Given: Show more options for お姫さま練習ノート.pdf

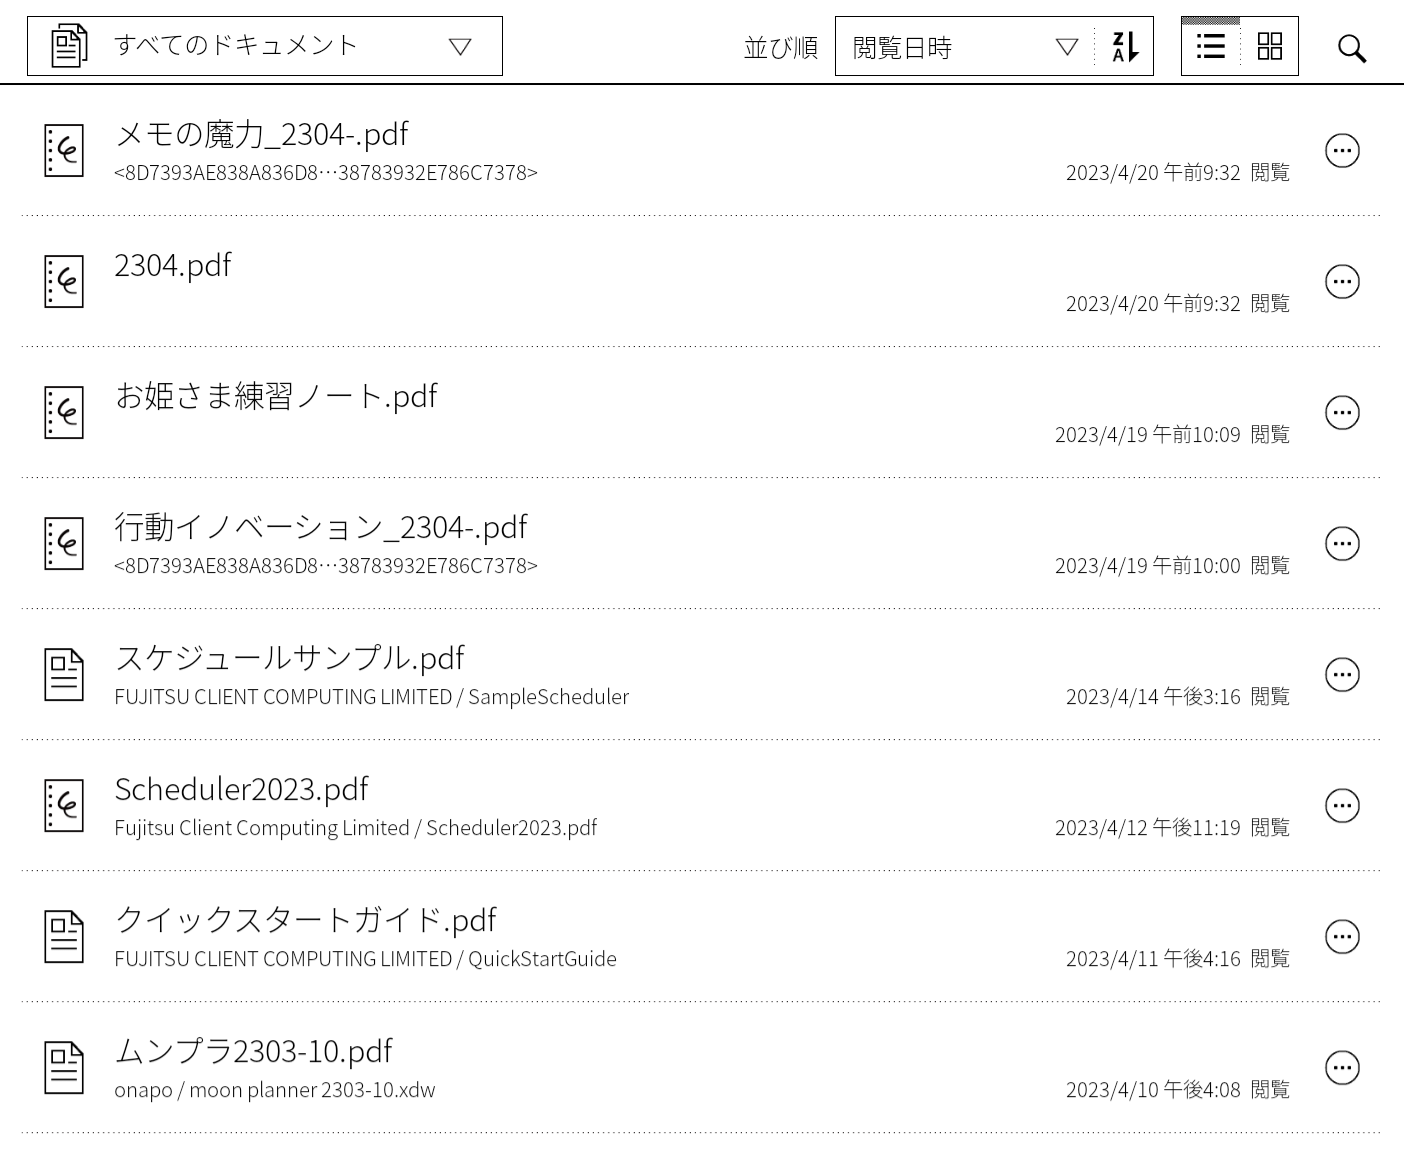Looking at the screenshot, I should [x=1342, y=413].
